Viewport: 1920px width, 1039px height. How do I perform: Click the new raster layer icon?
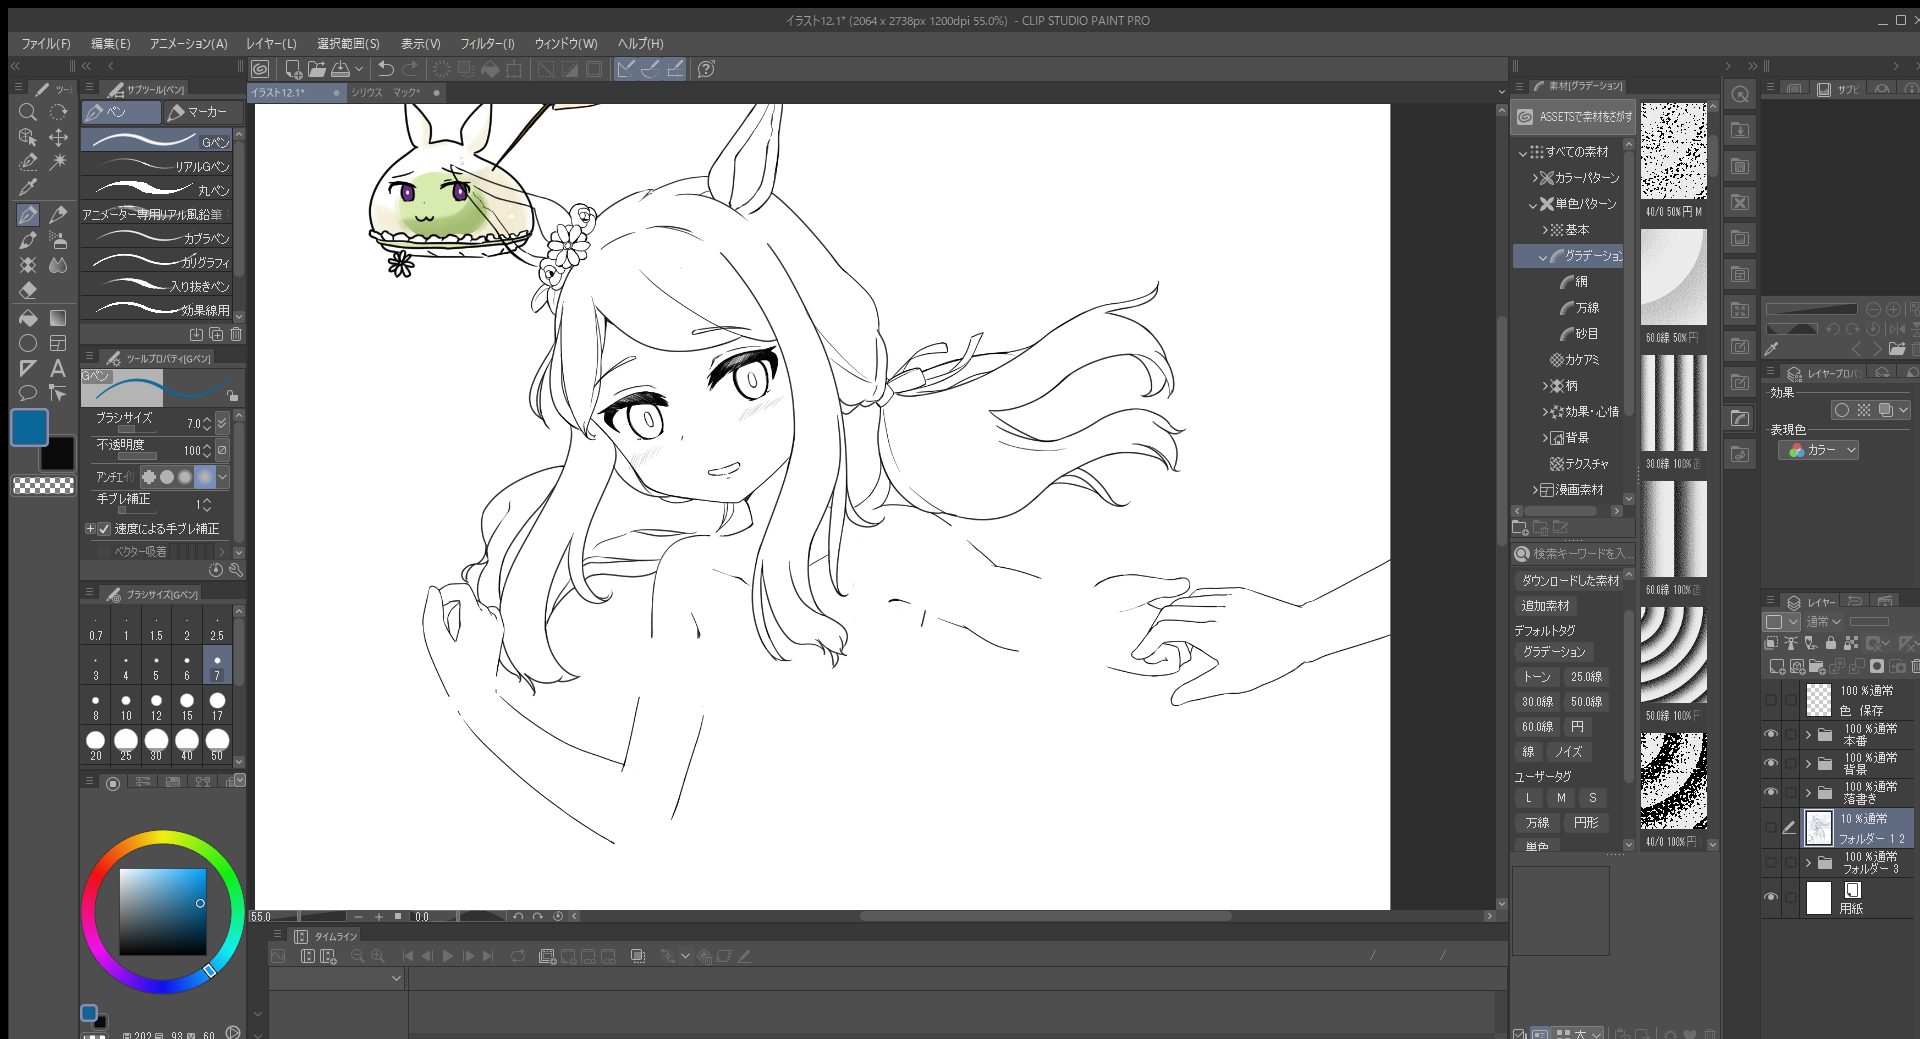[1777, 666]
